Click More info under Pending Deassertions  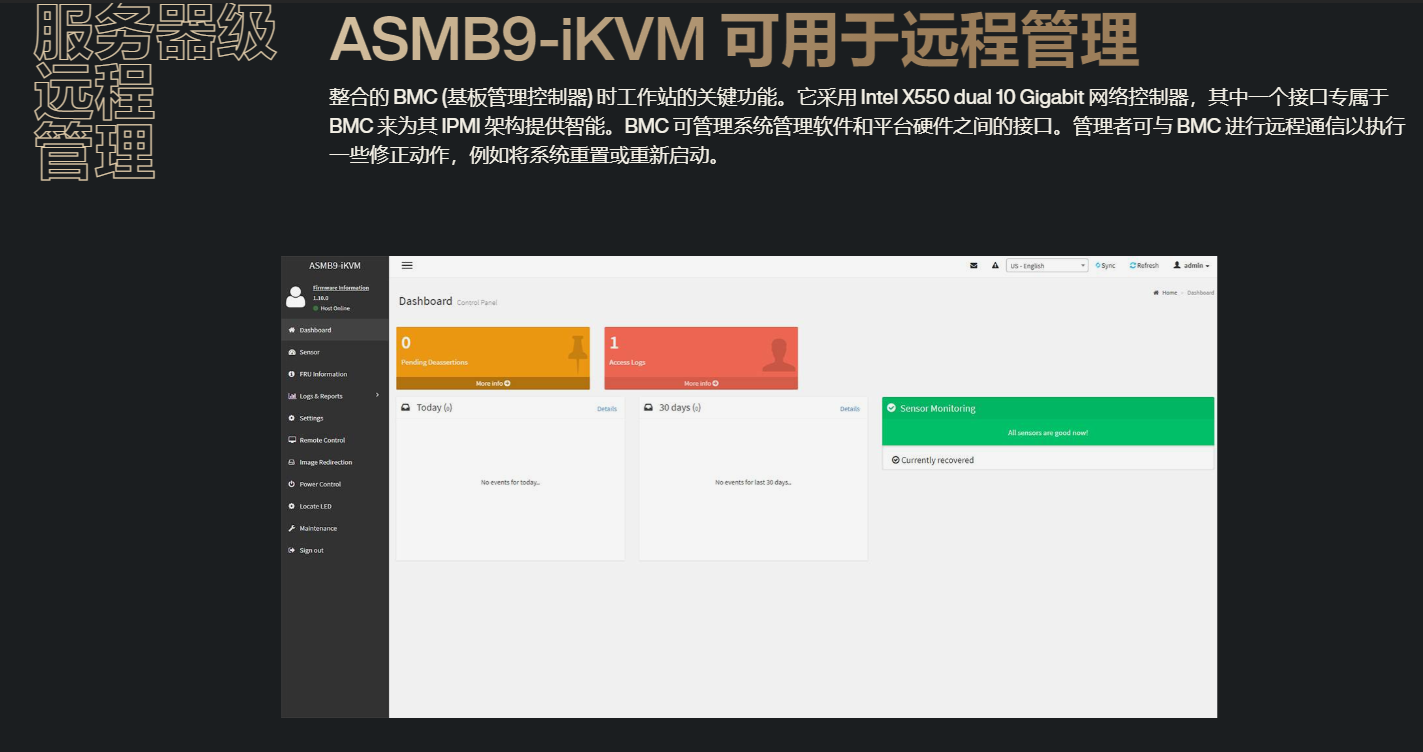click(x=492, y=383)
